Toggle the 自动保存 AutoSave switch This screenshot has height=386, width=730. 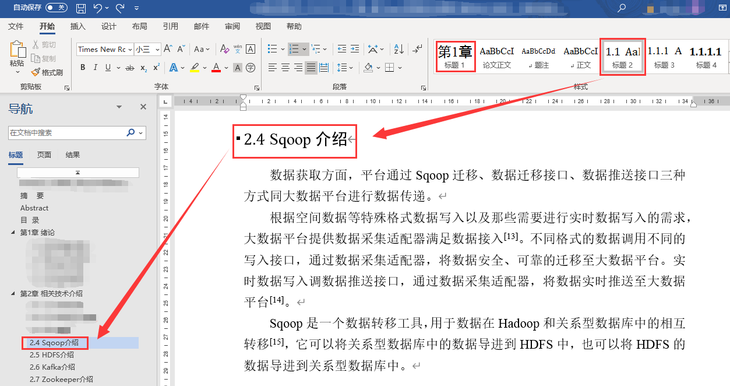pos(56,8)
